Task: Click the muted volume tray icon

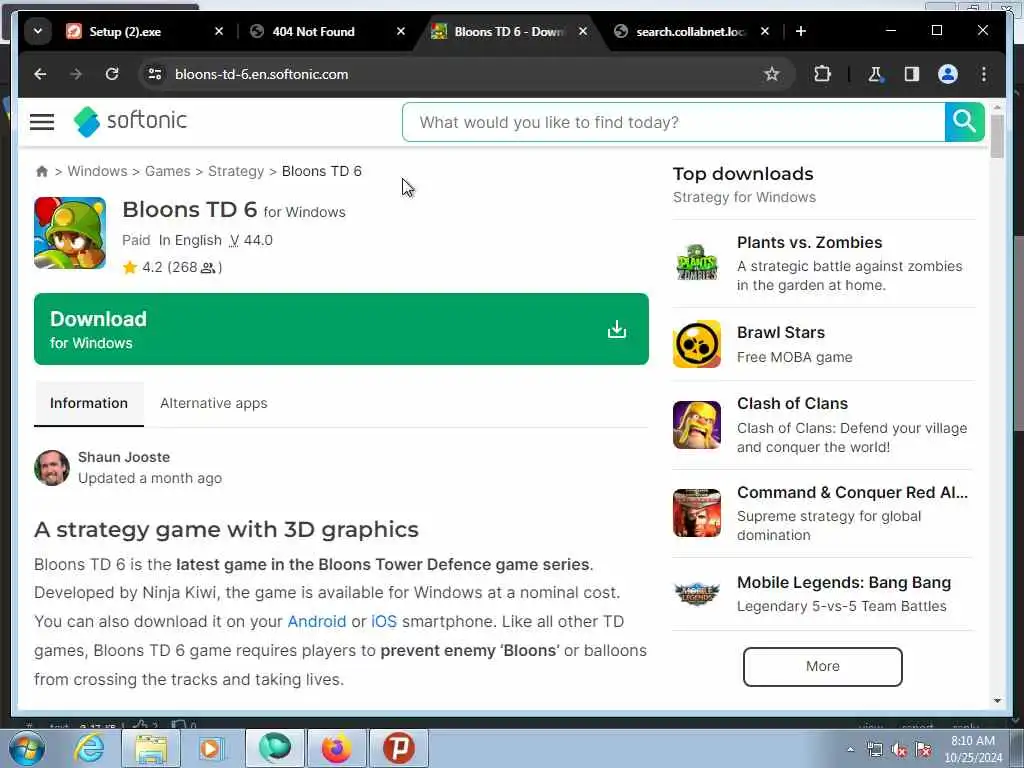Action: coord(899,750)
